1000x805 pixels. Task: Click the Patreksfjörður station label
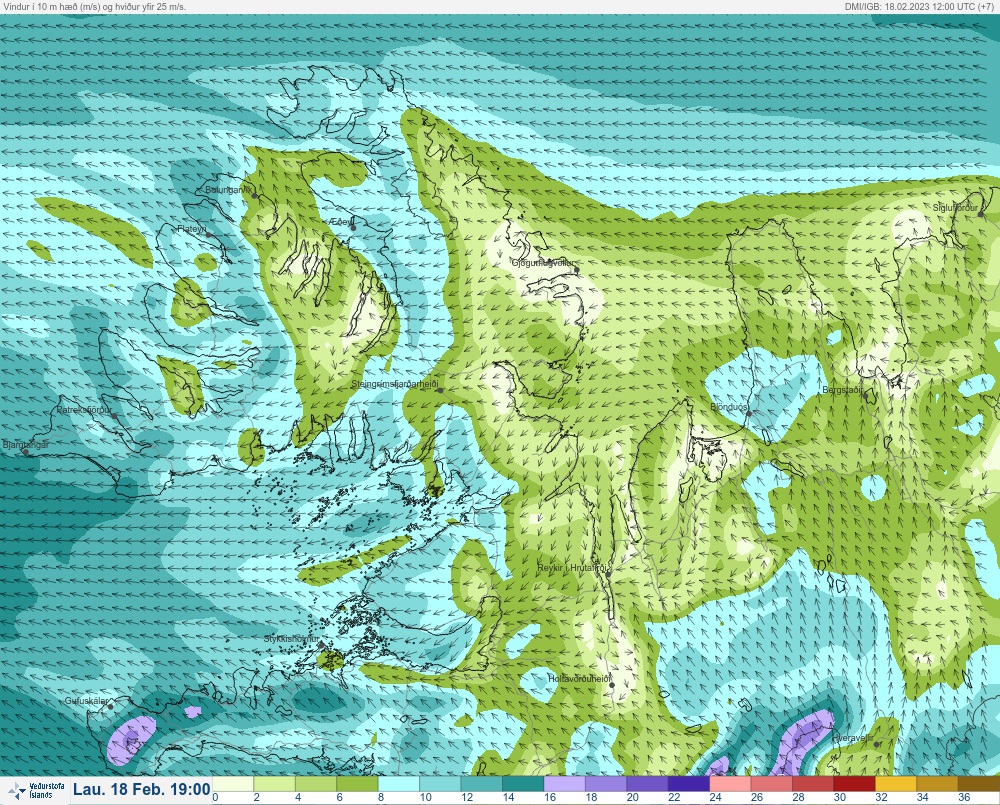pyautogui.click(x=84, y=410)
